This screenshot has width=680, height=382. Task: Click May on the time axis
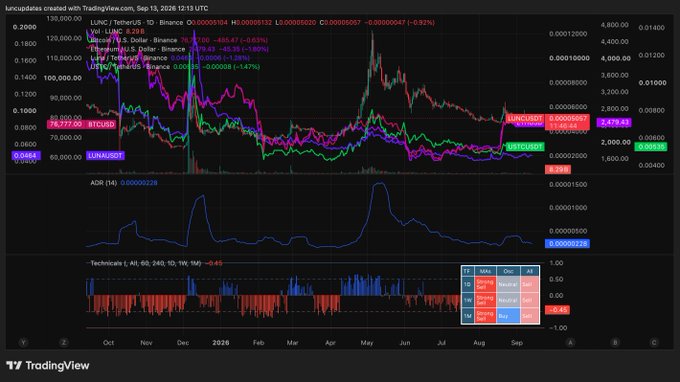(367, 343)
